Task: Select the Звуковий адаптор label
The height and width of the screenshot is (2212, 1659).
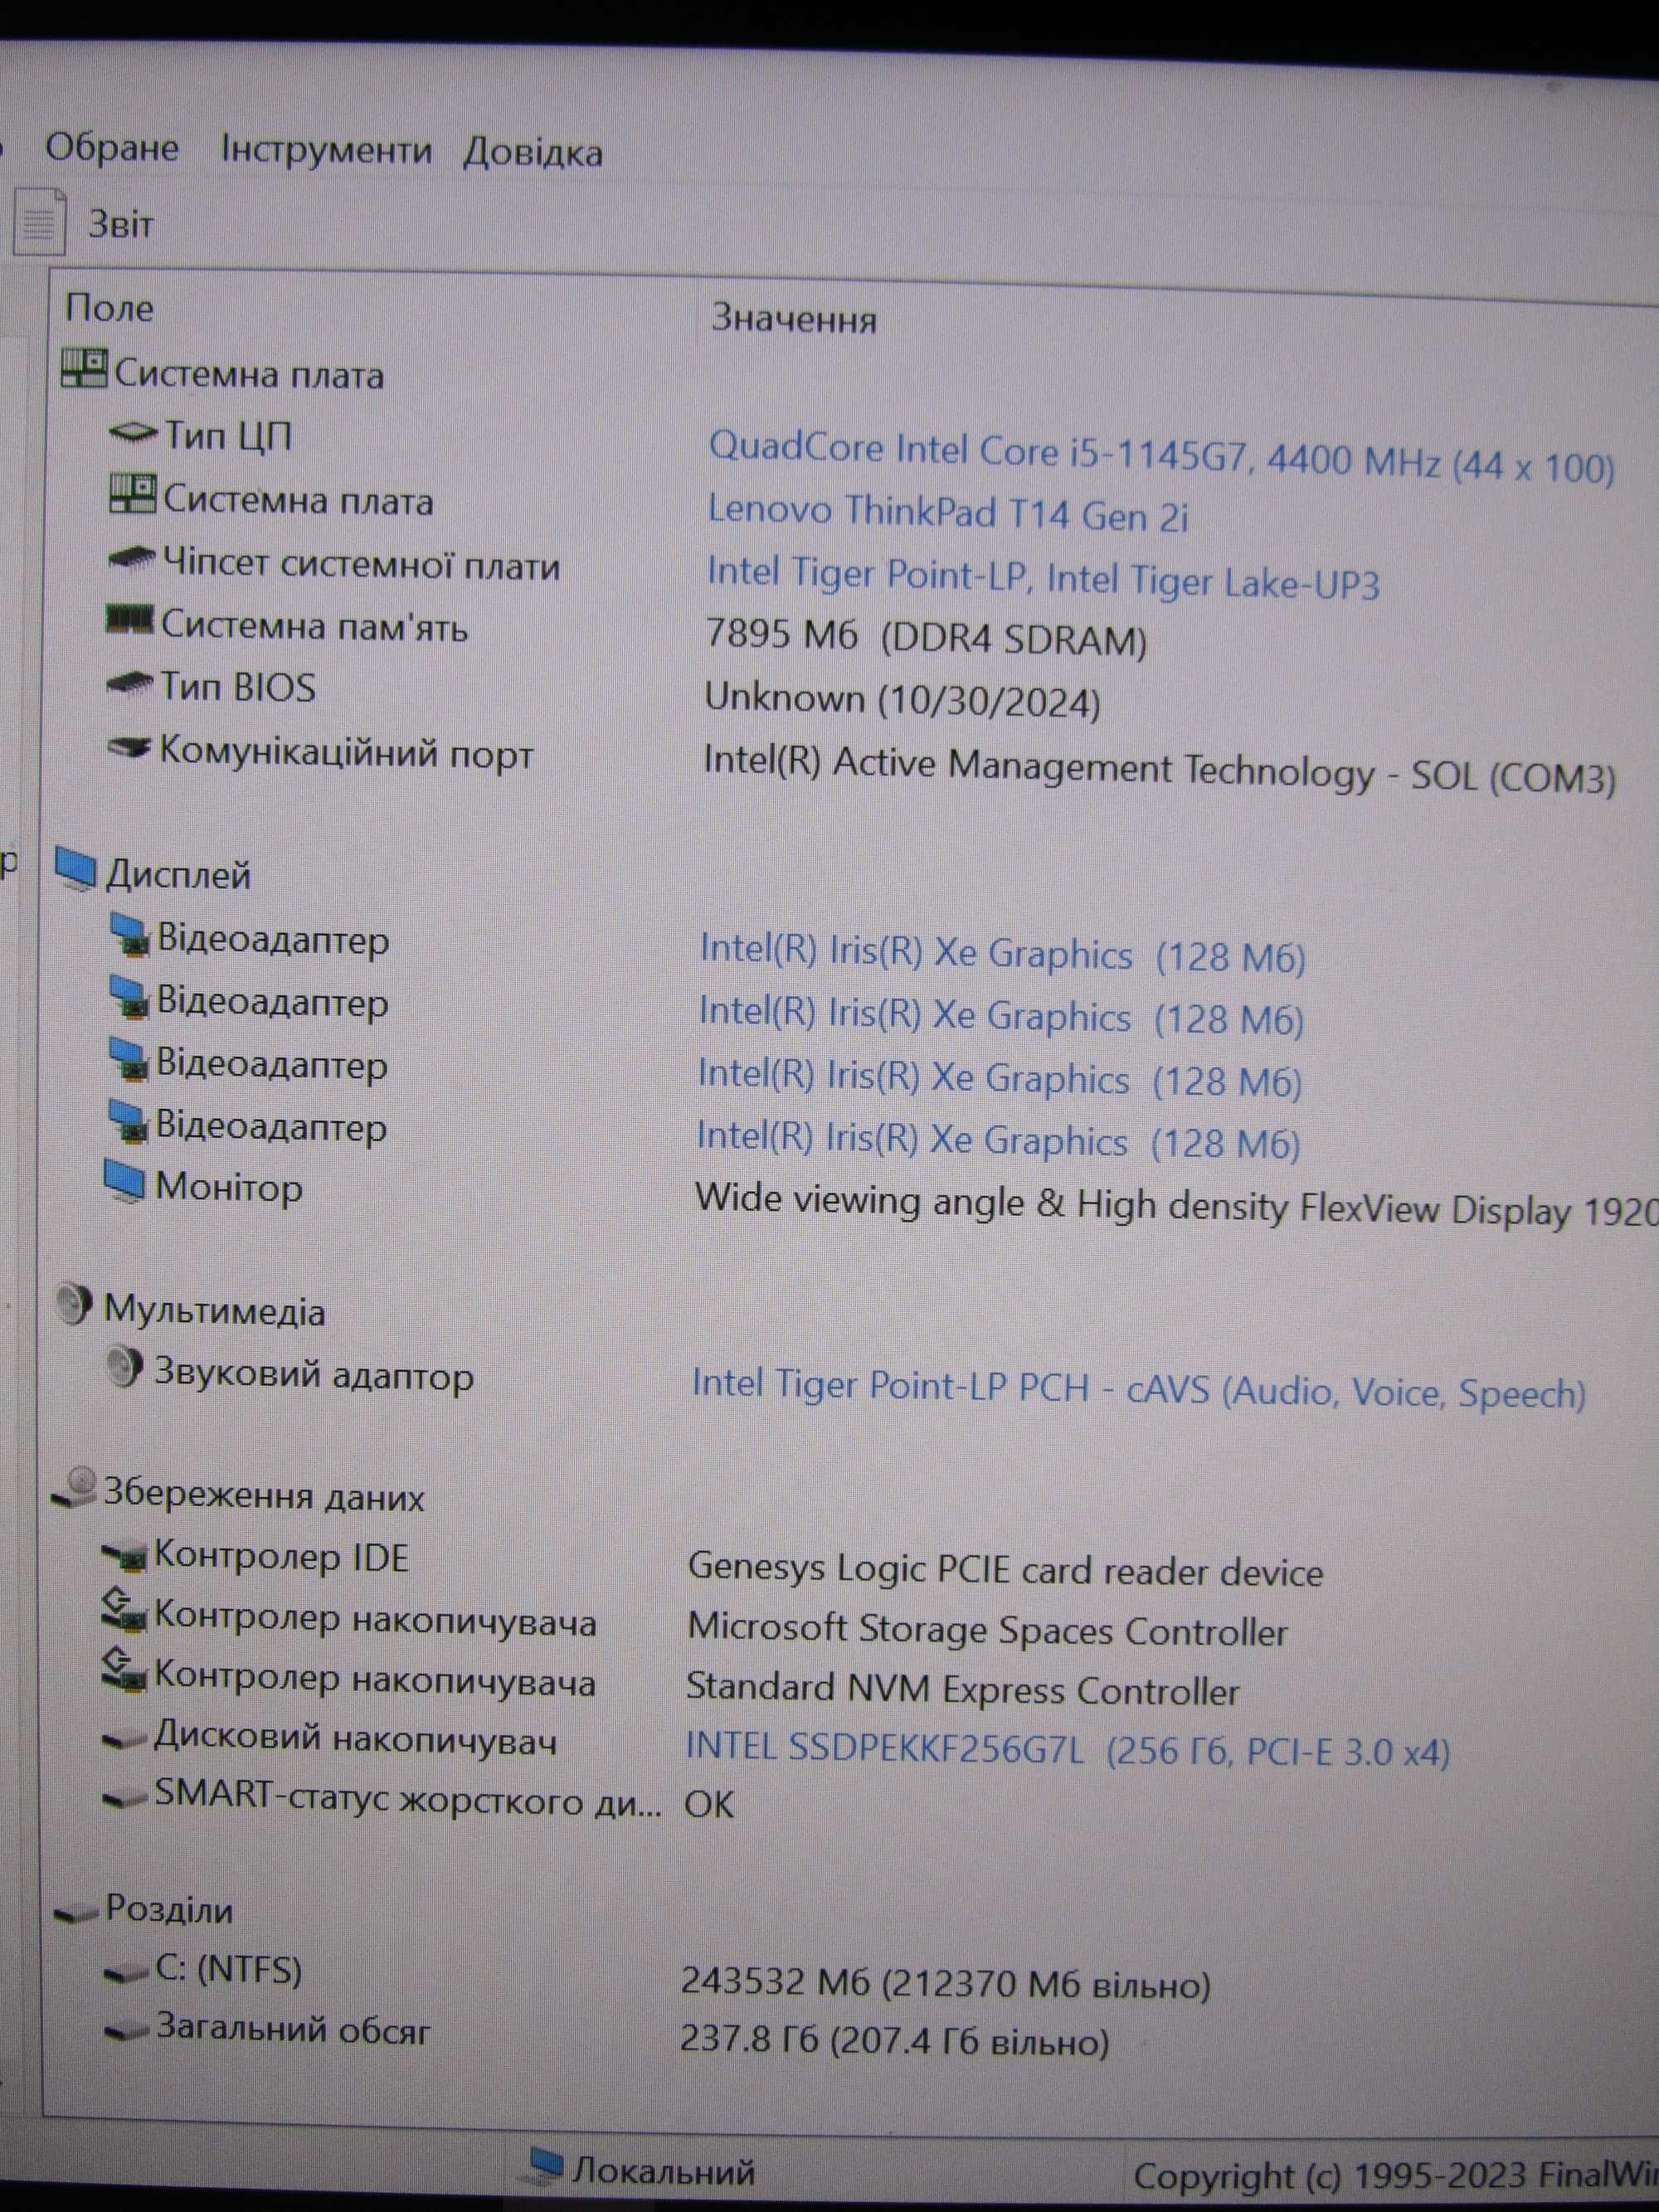Action: [313, 1375]
